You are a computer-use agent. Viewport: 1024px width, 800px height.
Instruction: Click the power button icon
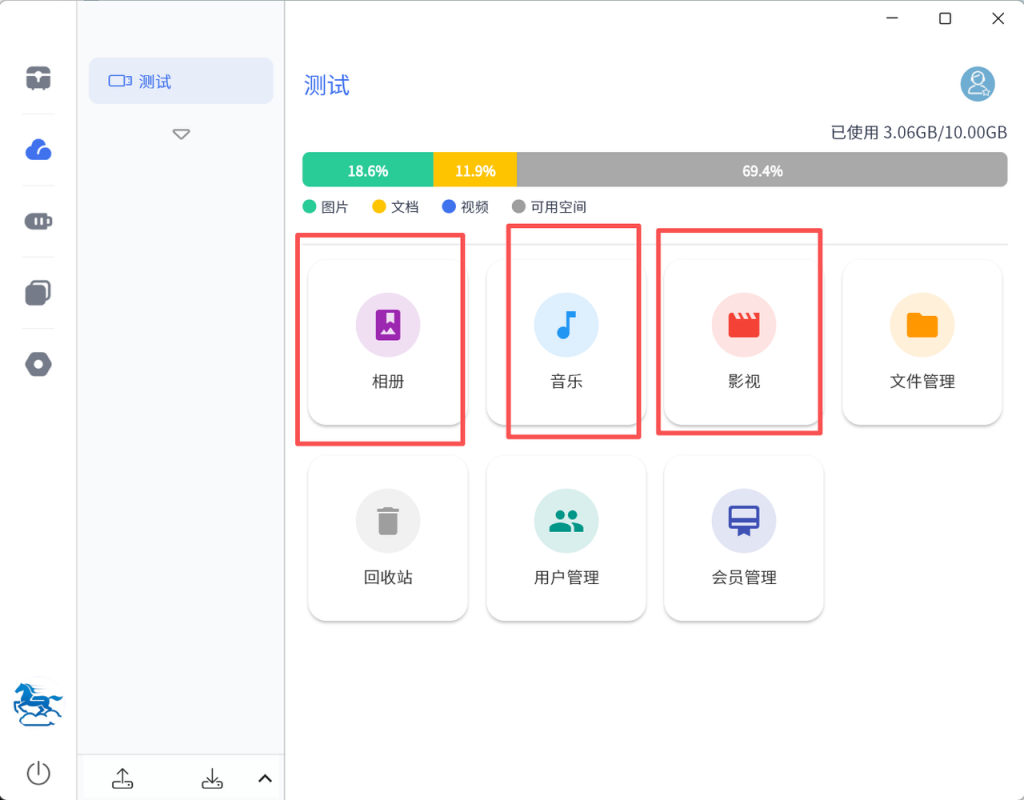tap(38, 773)
